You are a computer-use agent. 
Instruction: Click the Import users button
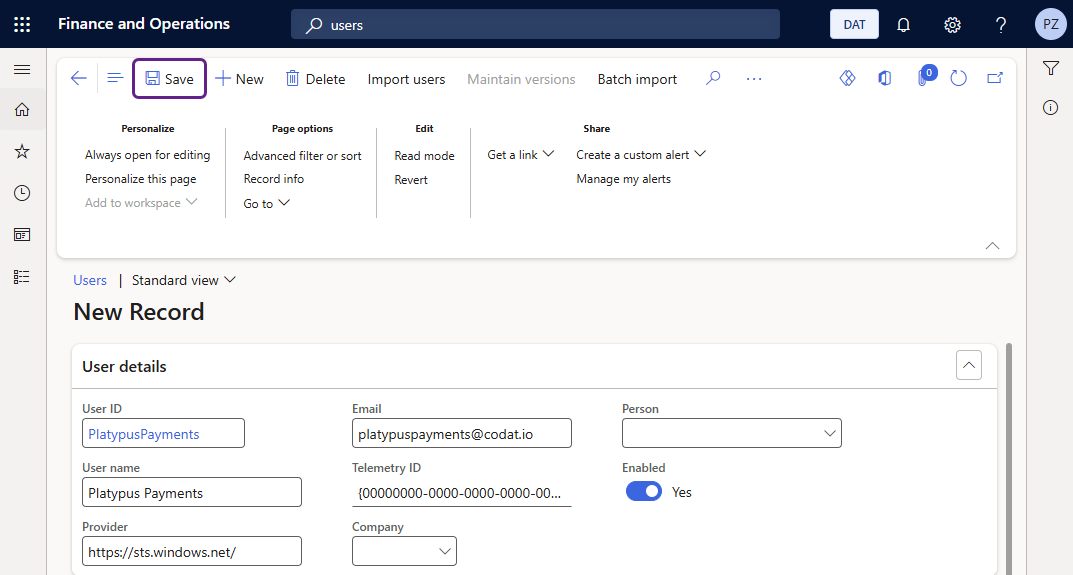(406, 79)
